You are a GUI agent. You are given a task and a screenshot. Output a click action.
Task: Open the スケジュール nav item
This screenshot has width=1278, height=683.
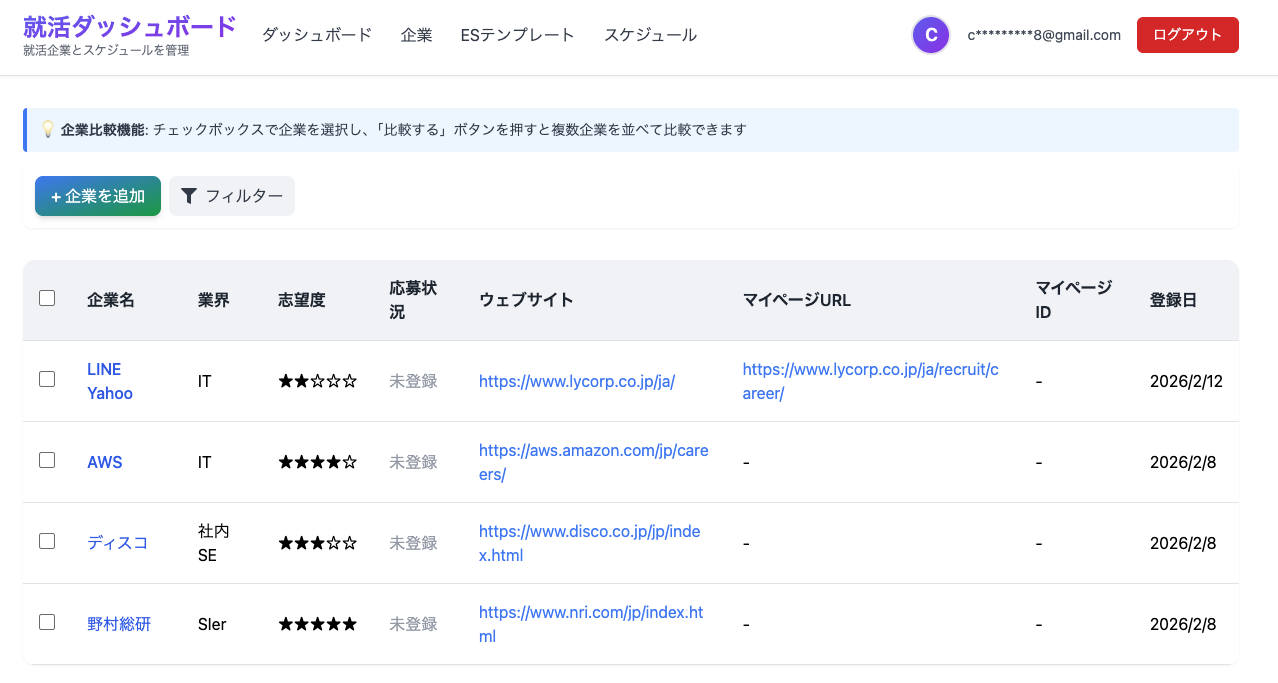pos(650,35)
